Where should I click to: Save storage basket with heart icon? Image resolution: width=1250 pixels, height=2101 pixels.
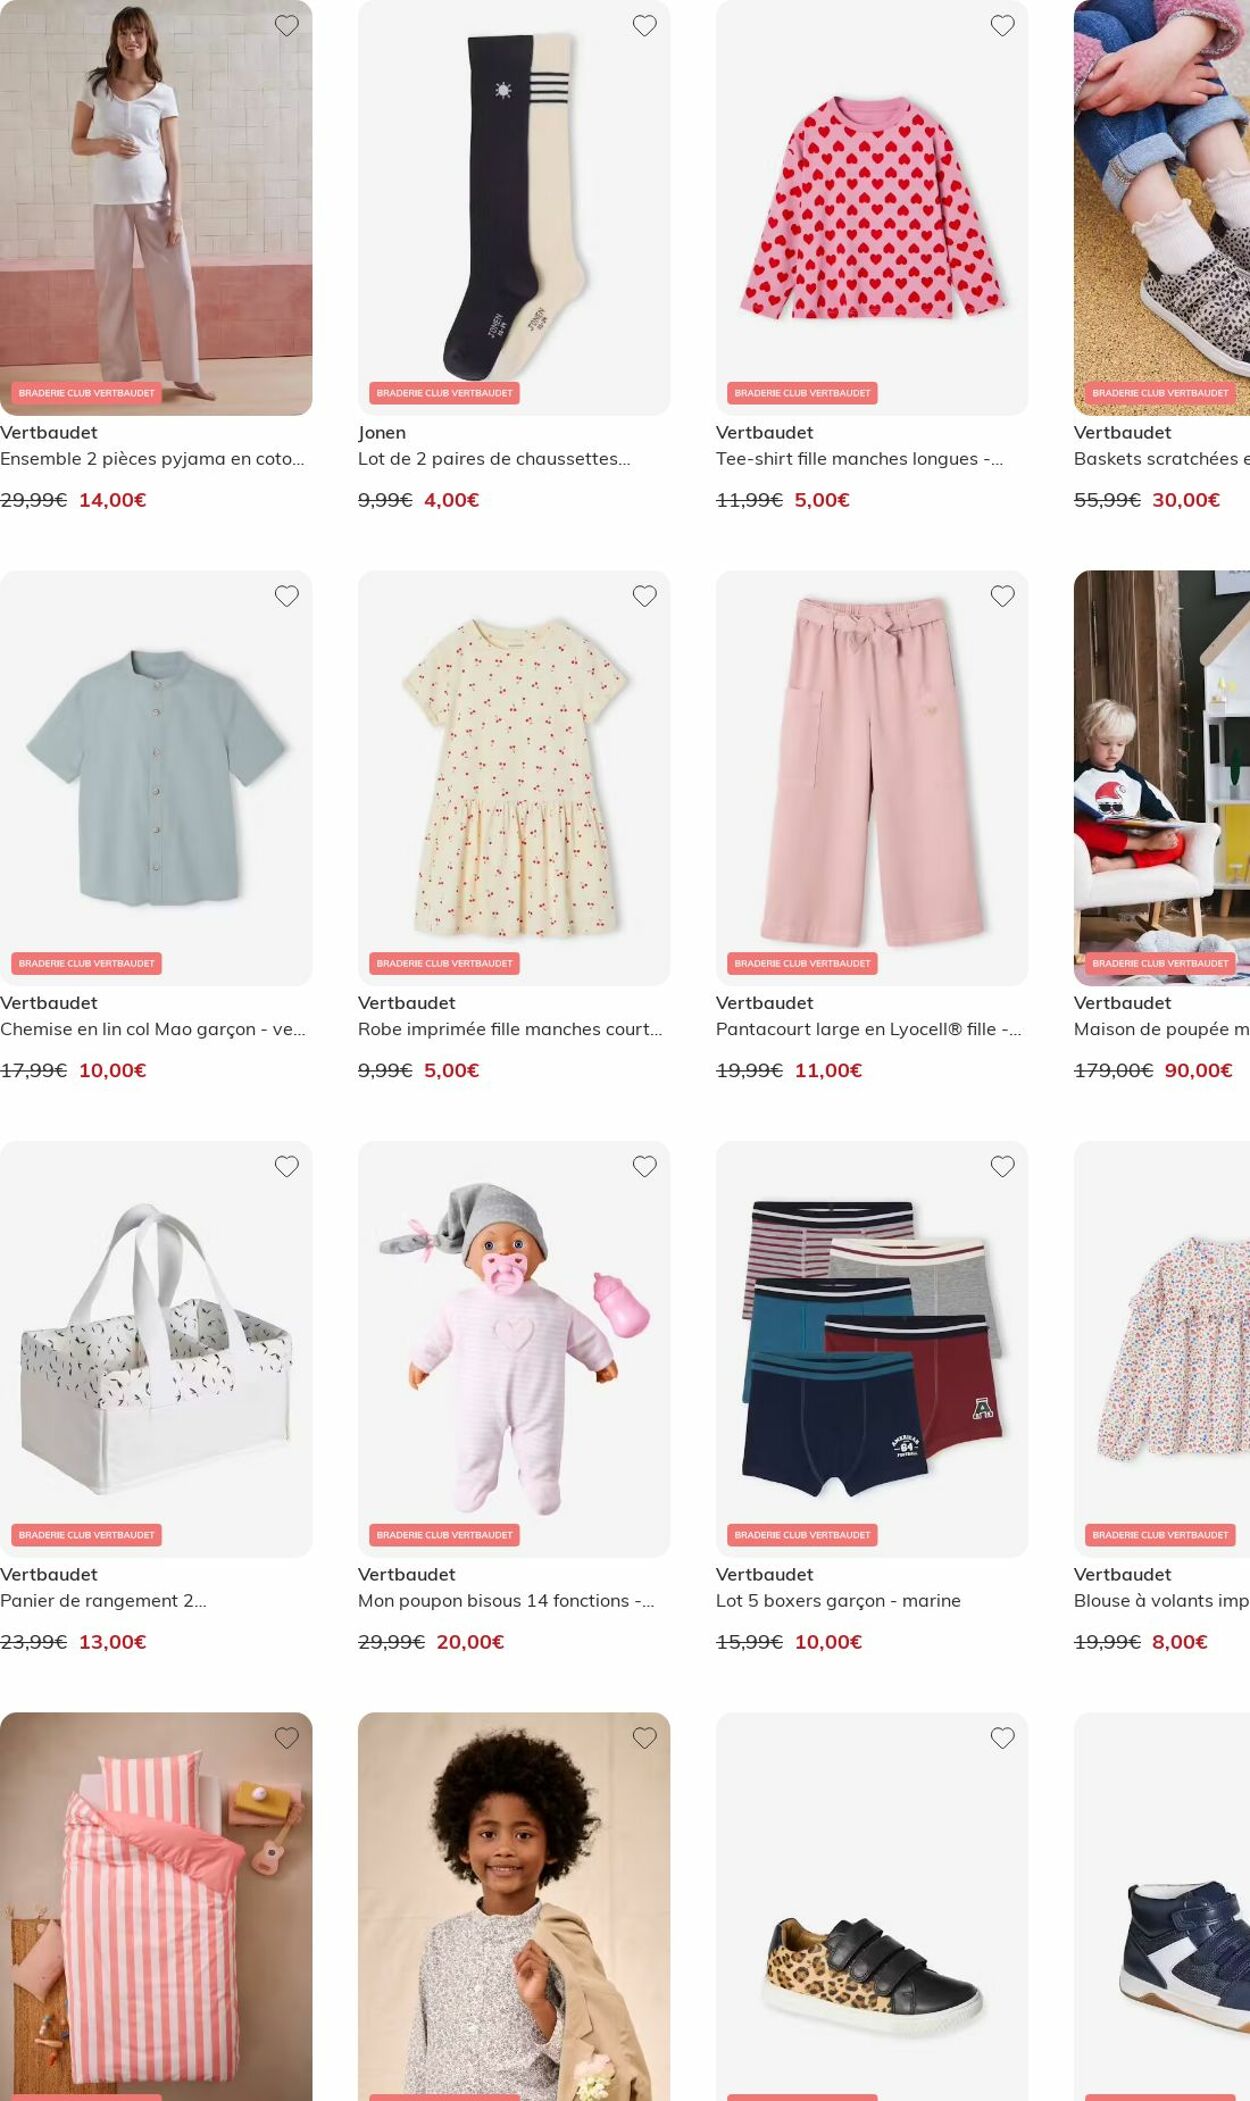pos(286,1166)
